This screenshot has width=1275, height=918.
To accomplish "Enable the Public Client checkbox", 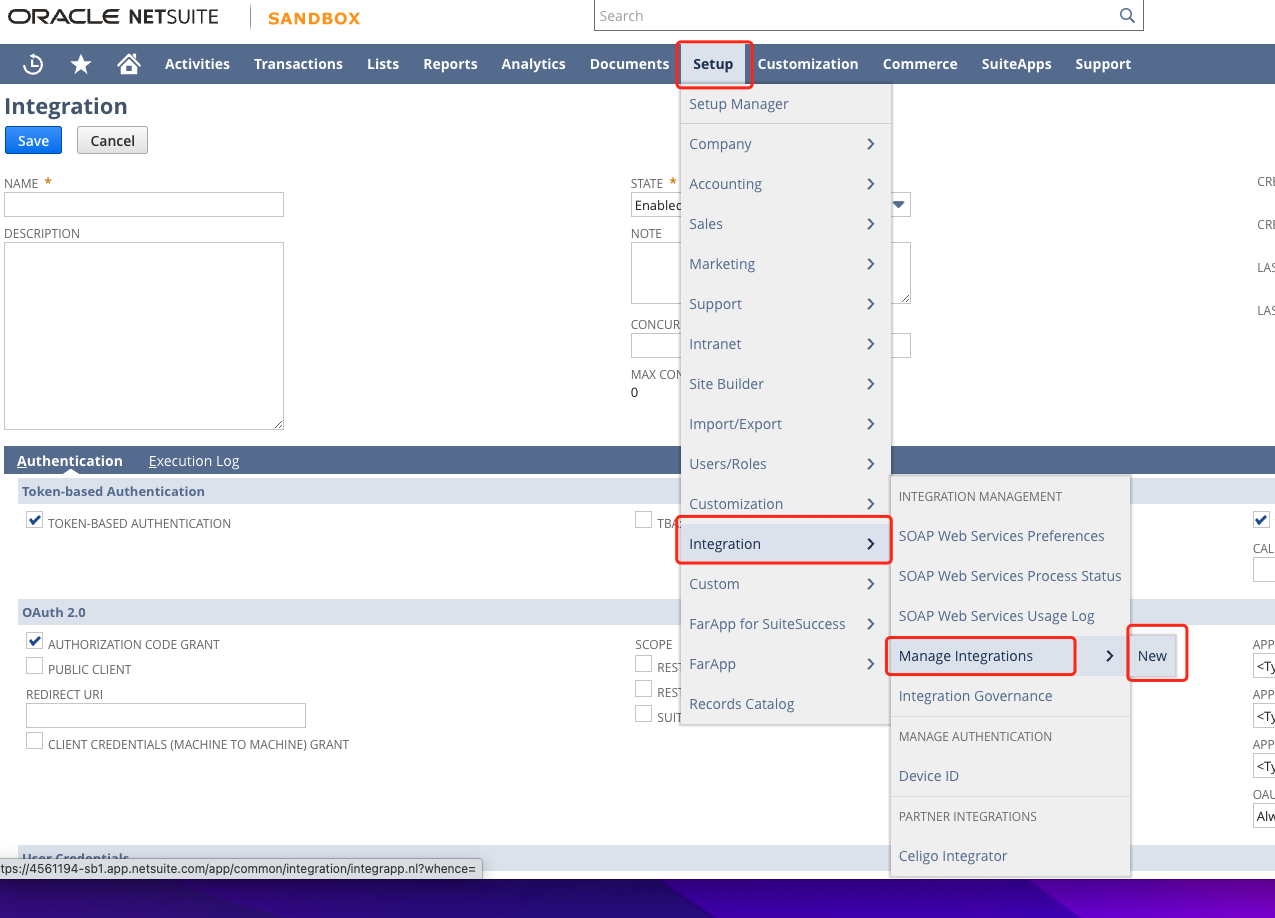I will [35, 666].
